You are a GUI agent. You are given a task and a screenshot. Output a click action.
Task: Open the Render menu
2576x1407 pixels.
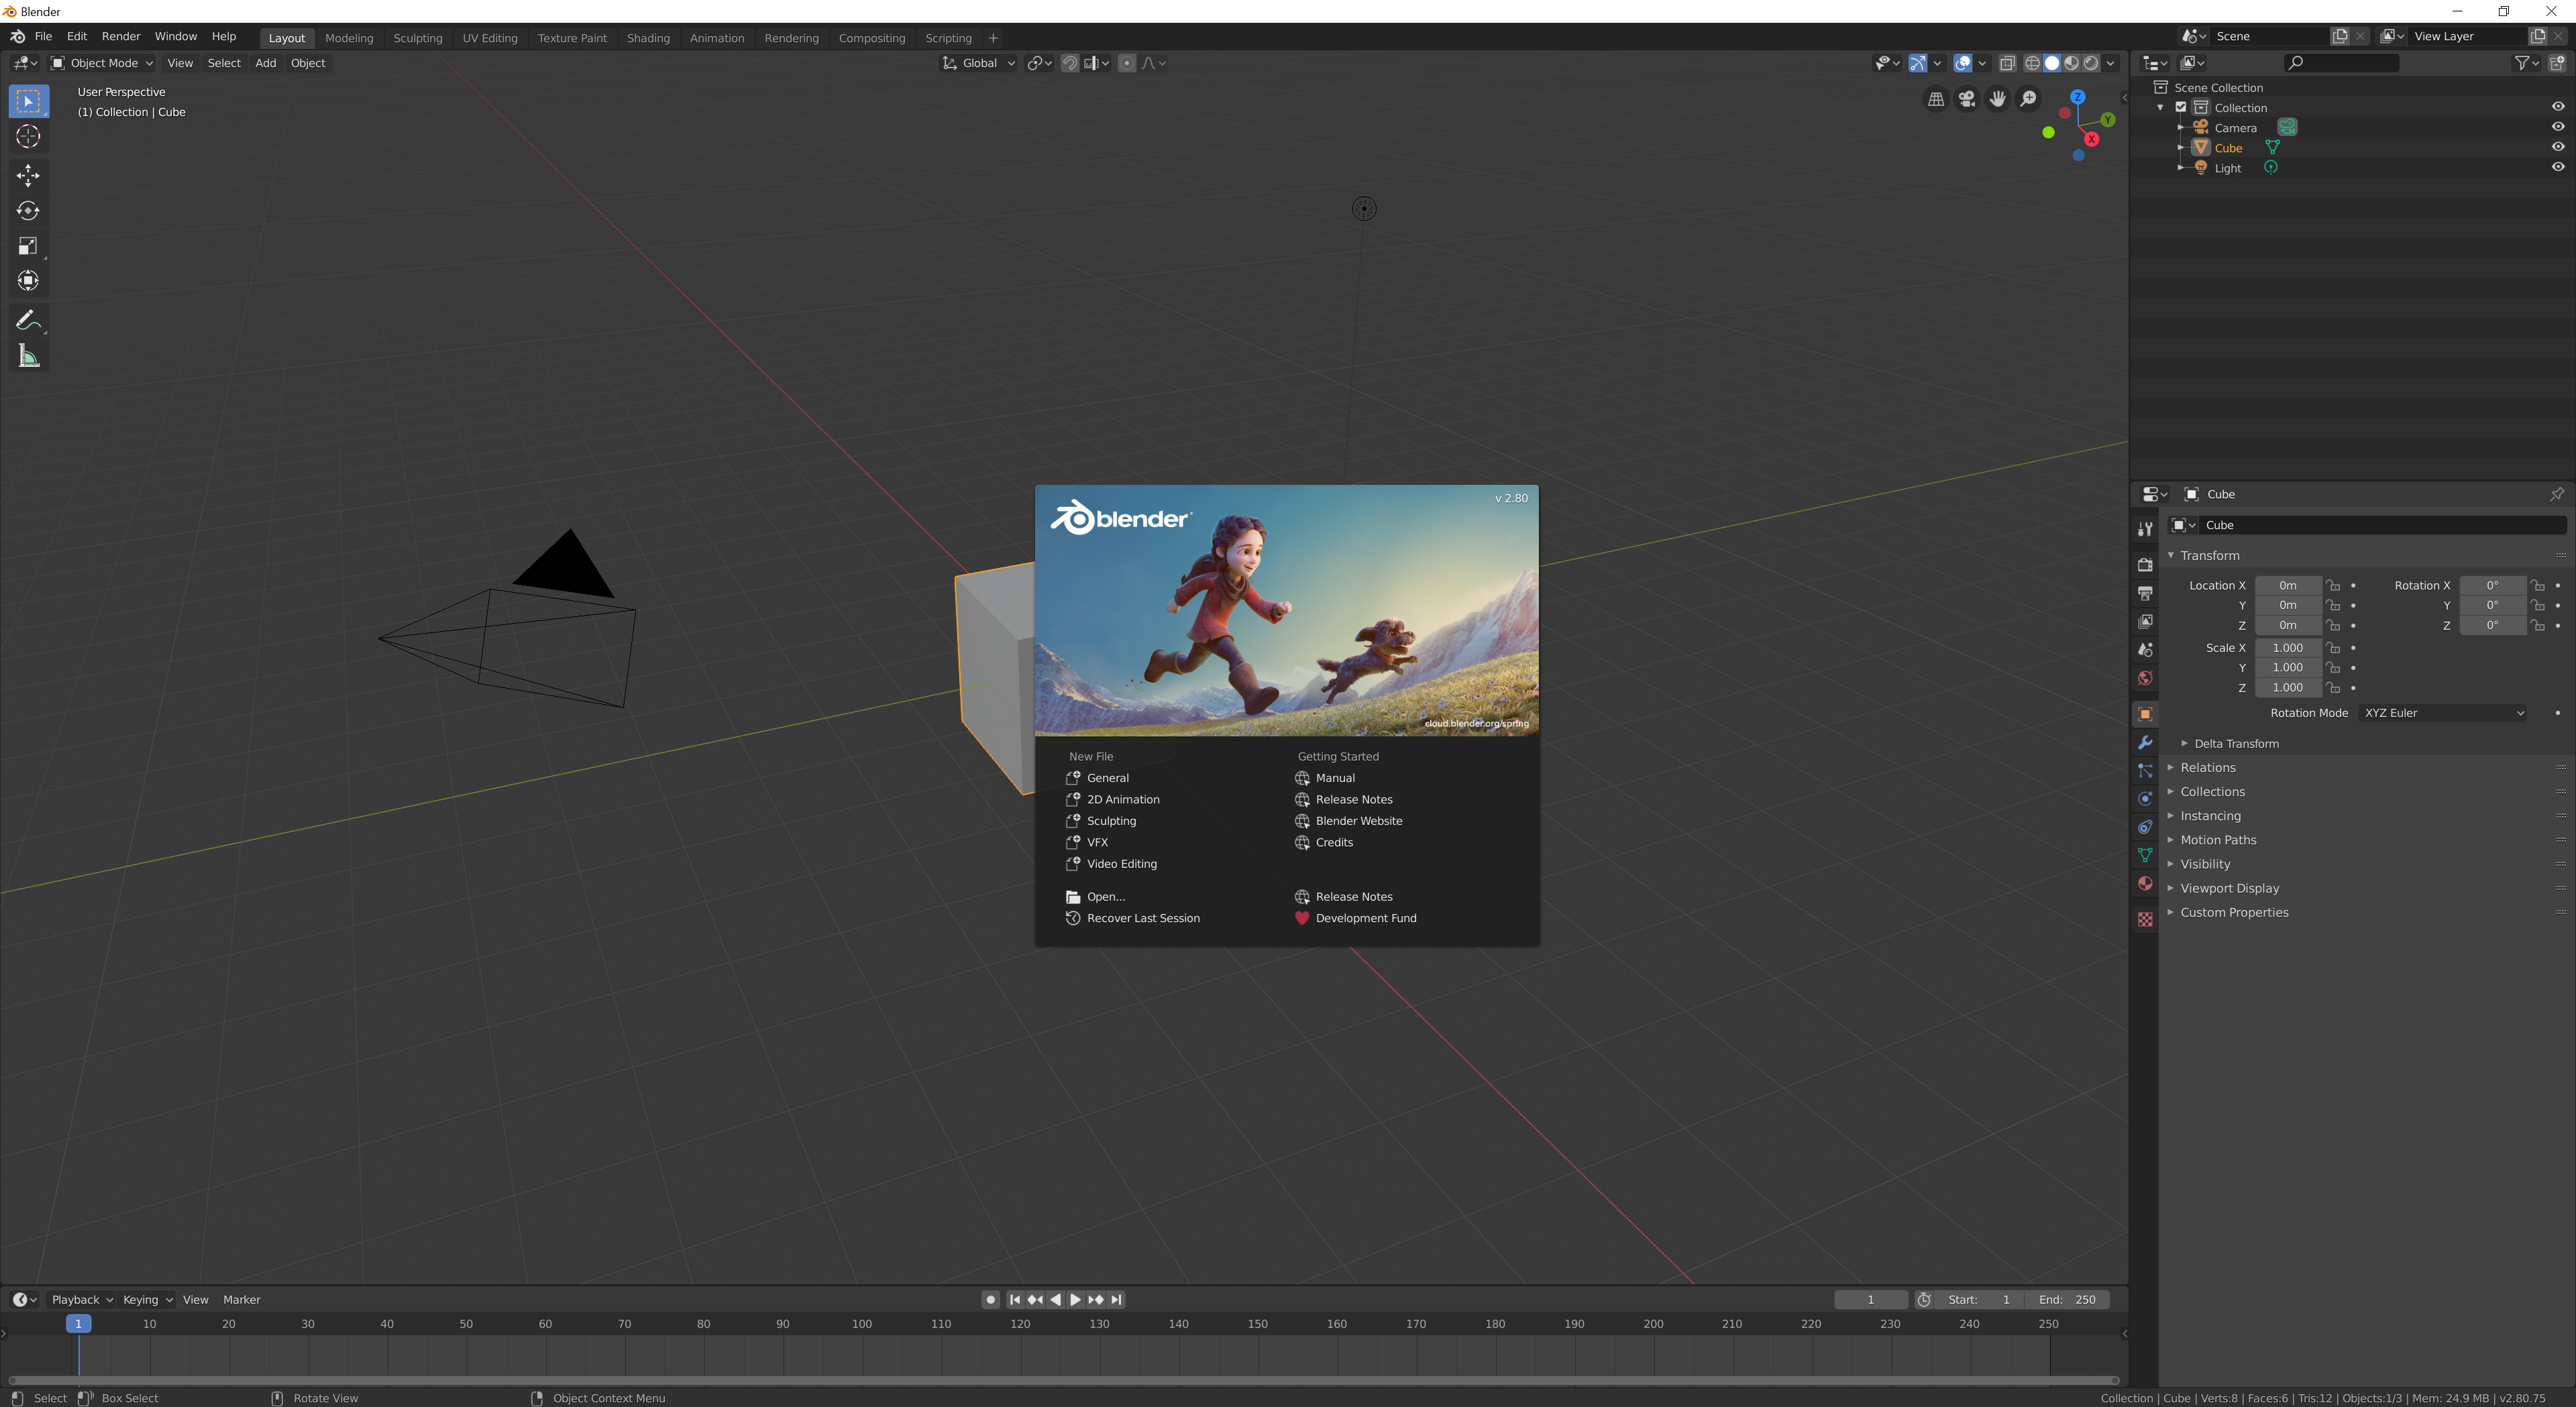[121, 36]
